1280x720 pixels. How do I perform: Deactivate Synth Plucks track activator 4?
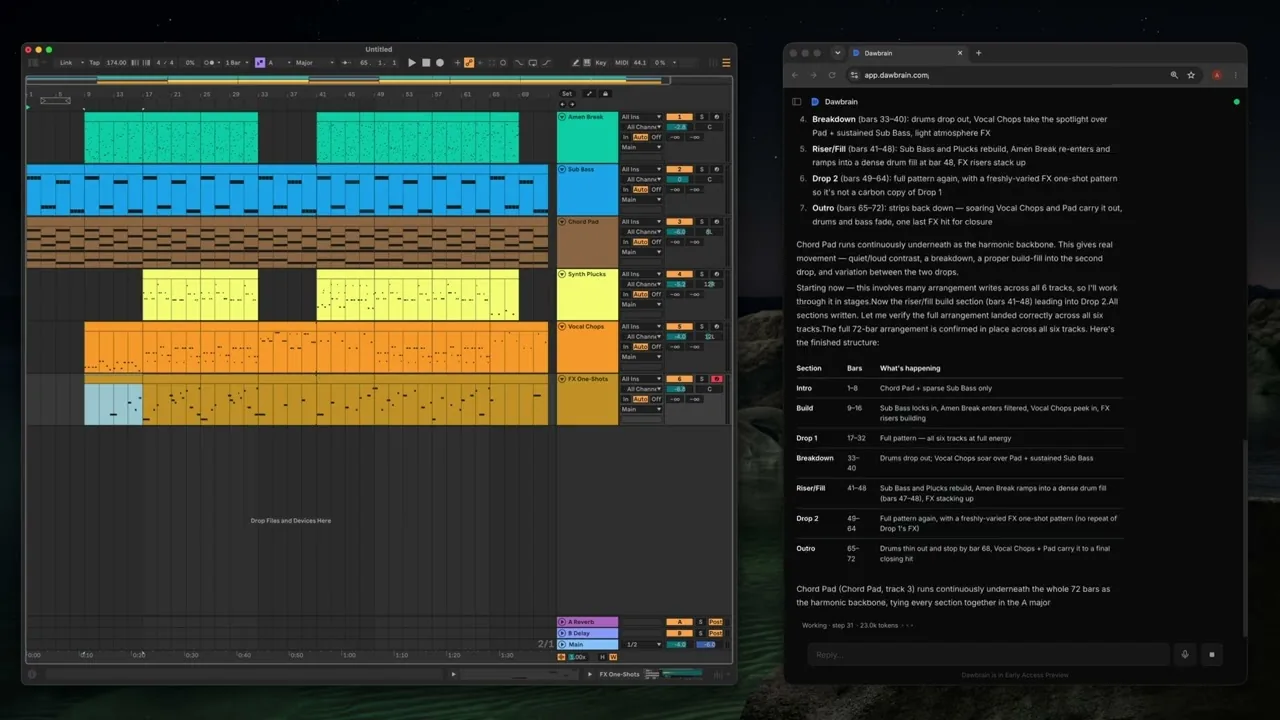point(679,274)
